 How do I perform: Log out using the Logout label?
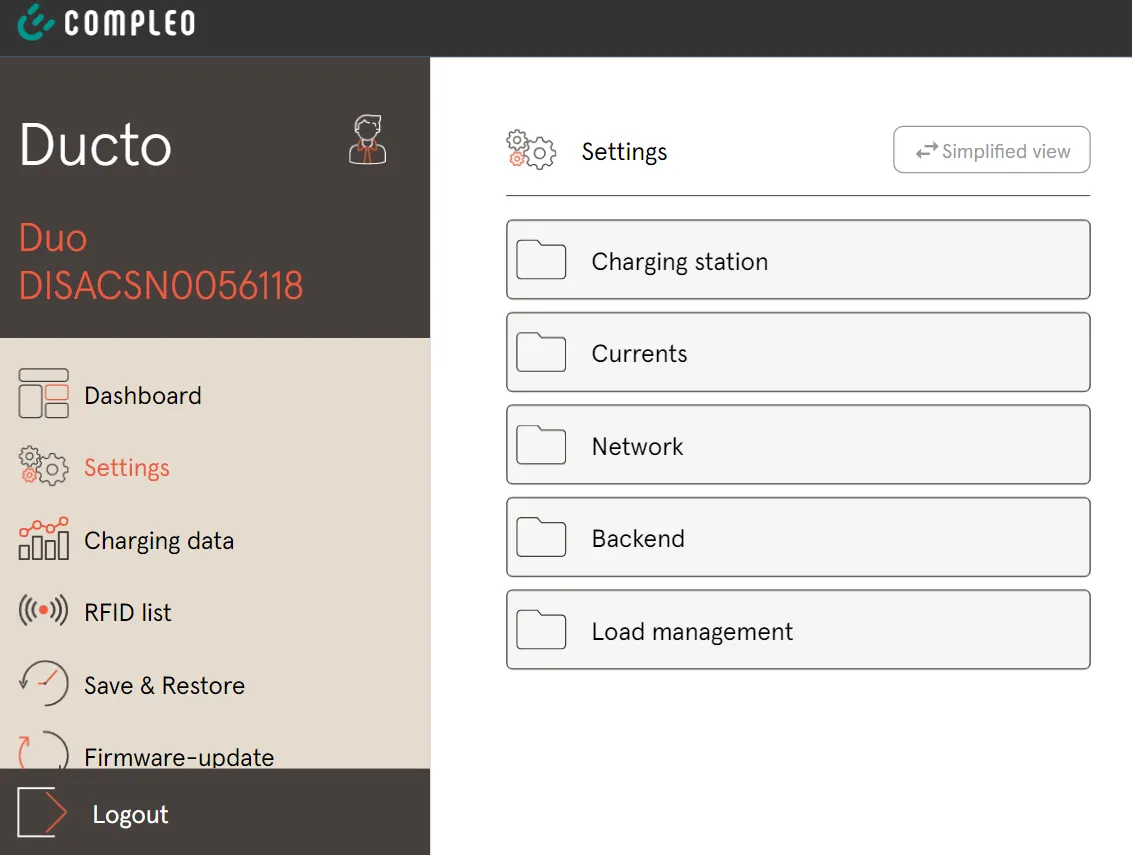pos(131,815)
